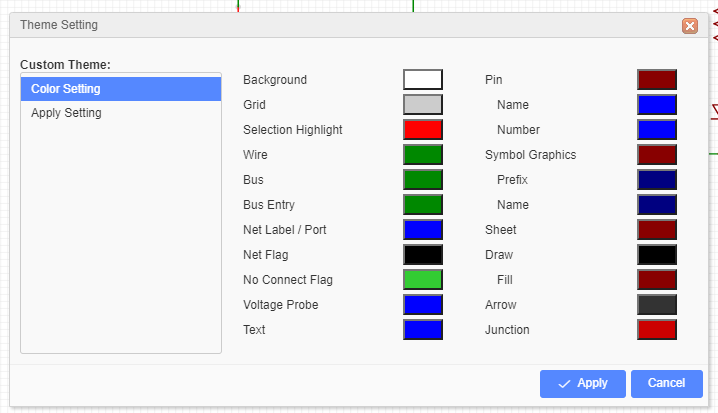Close the Theme Setting dialog with X

pos(690,26)
